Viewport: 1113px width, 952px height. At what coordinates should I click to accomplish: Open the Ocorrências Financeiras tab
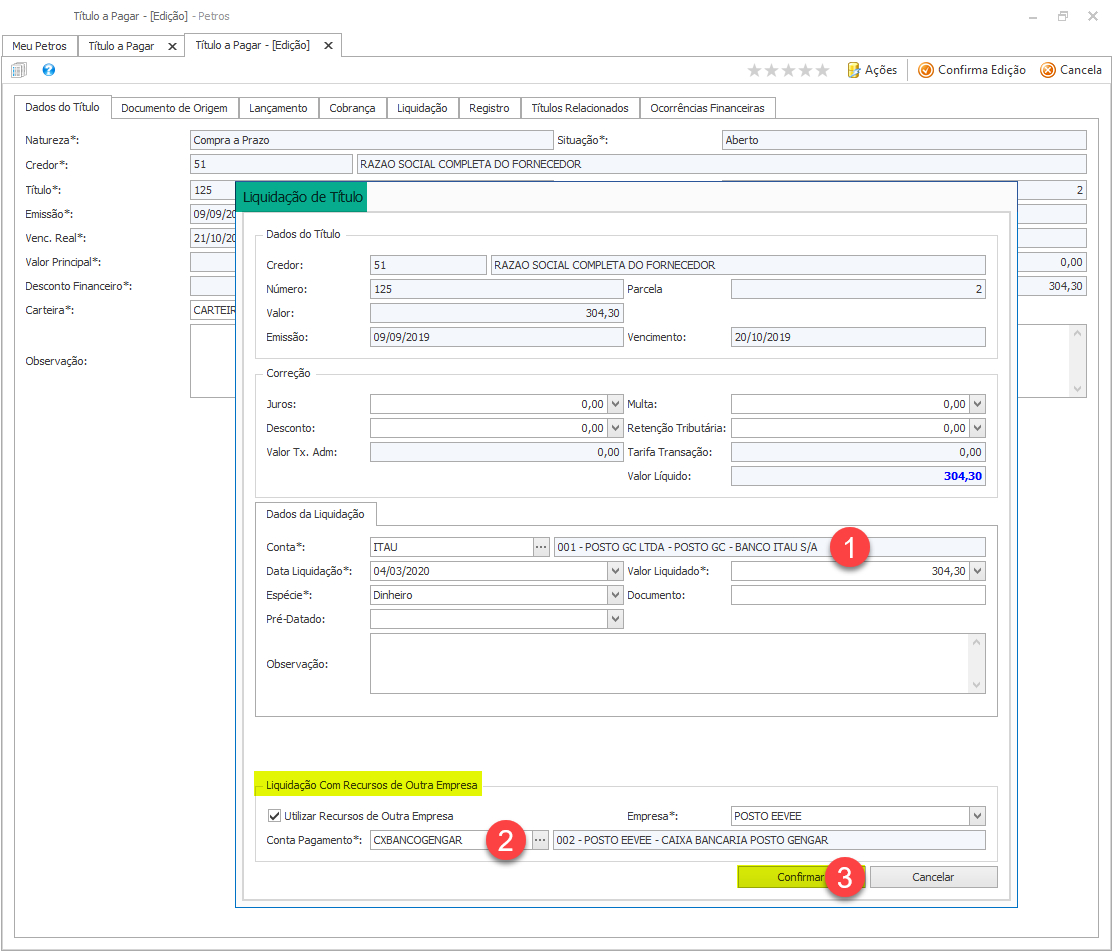tap(708, 108)
